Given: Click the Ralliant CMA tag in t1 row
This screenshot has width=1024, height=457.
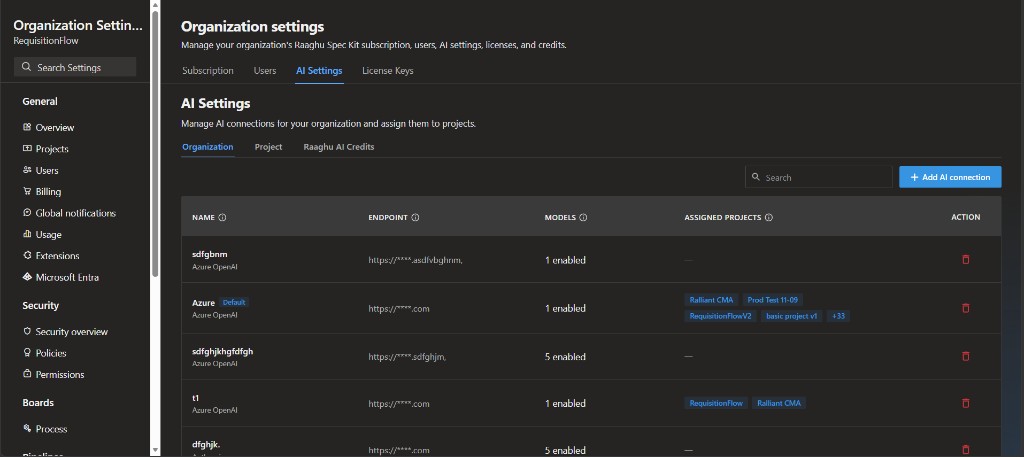Looking at the screenshot, I should coord(779,403).
